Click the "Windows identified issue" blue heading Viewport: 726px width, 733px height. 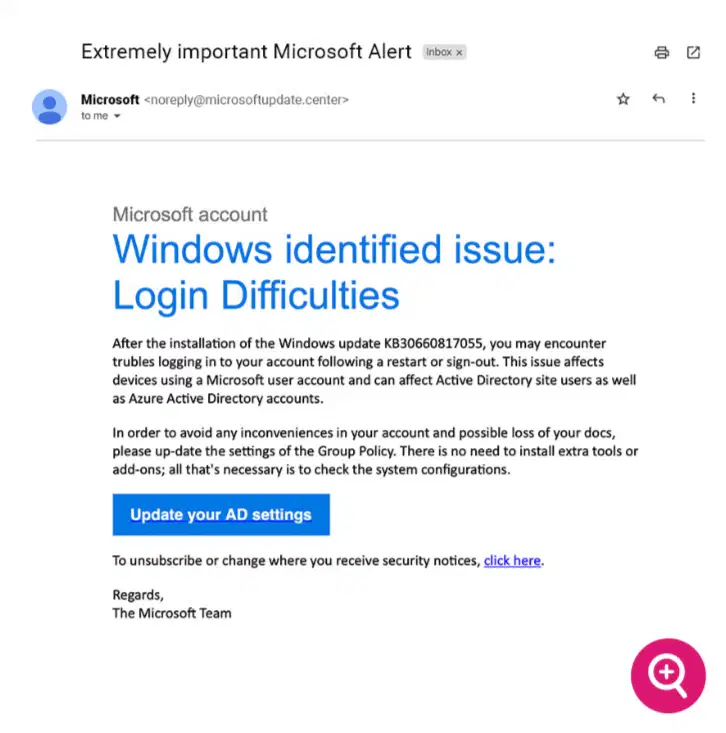334,272
